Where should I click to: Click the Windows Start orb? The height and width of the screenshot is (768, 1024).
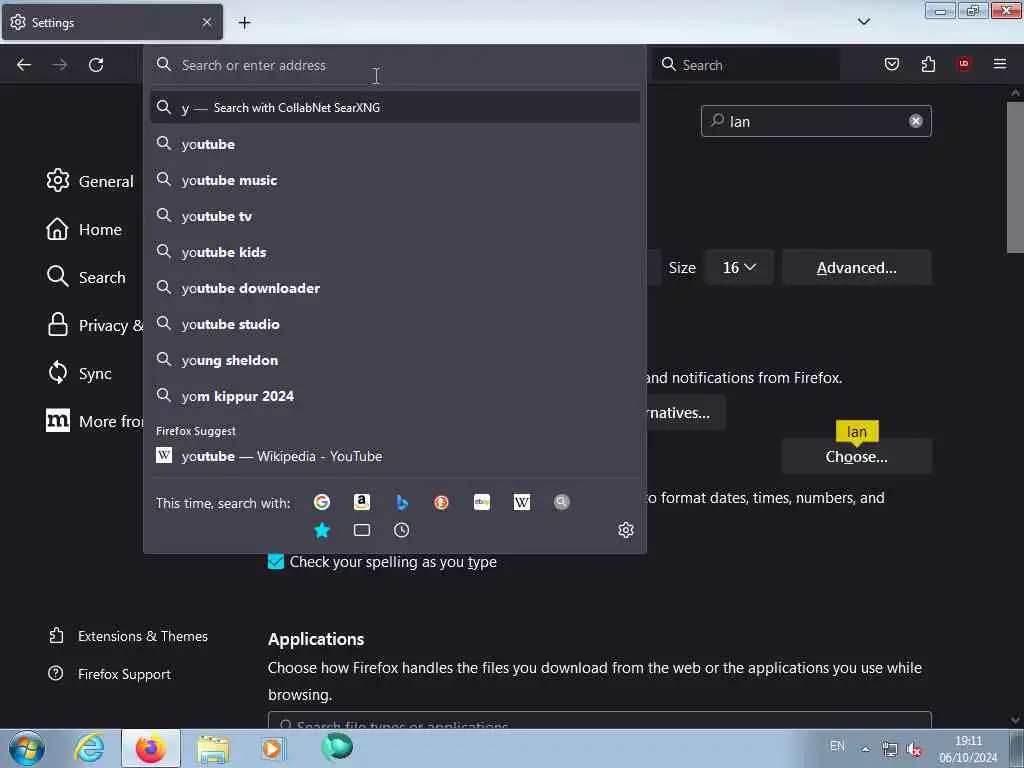[x=27, y=748]
